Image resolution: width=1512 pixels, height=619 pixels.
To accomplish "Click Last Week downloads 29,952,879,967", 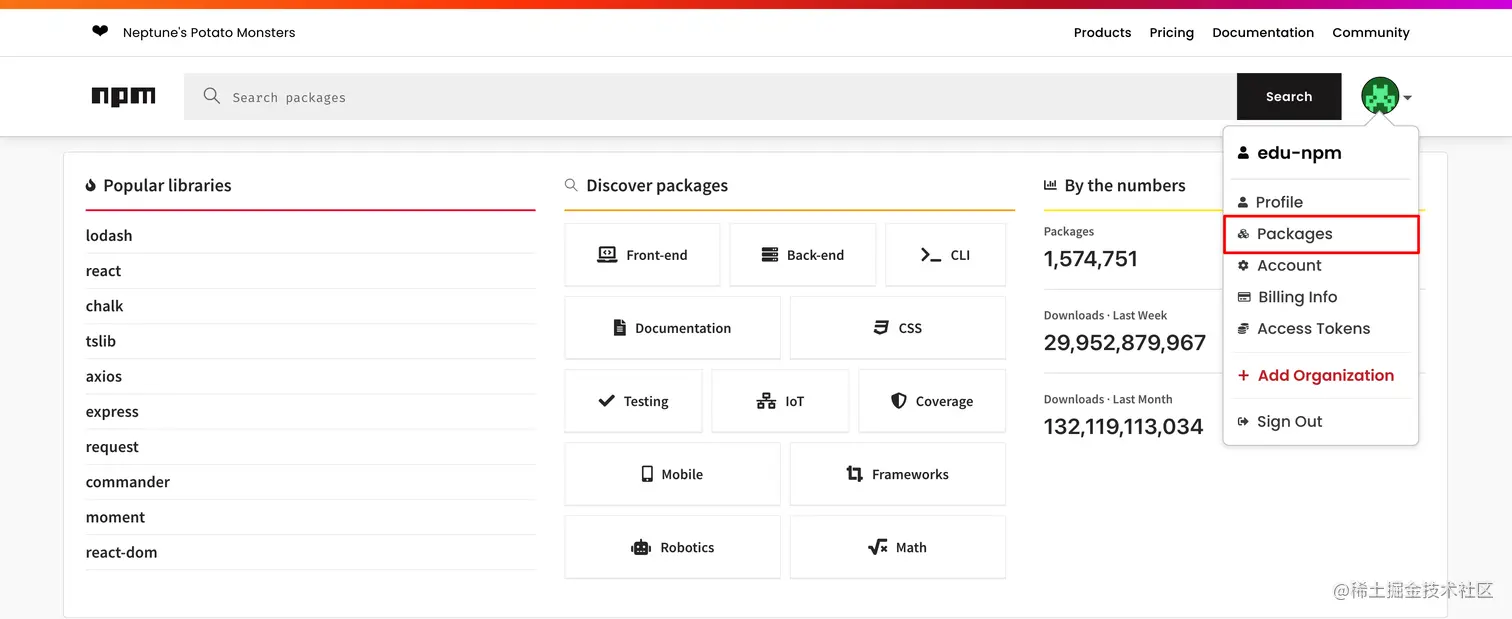I will pyautogui.click(x=1125, y=343).
